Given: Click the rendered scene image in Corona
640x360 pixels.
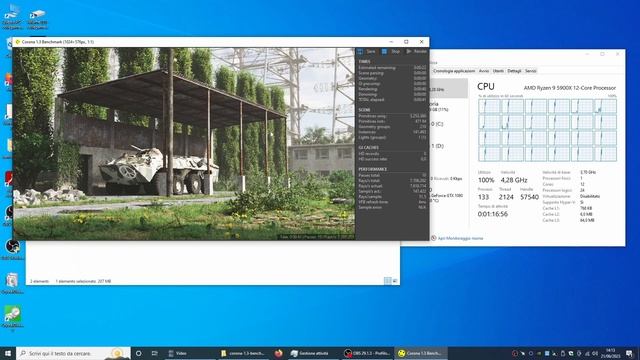Looking at the screenshot, I should tap(184, 144).
